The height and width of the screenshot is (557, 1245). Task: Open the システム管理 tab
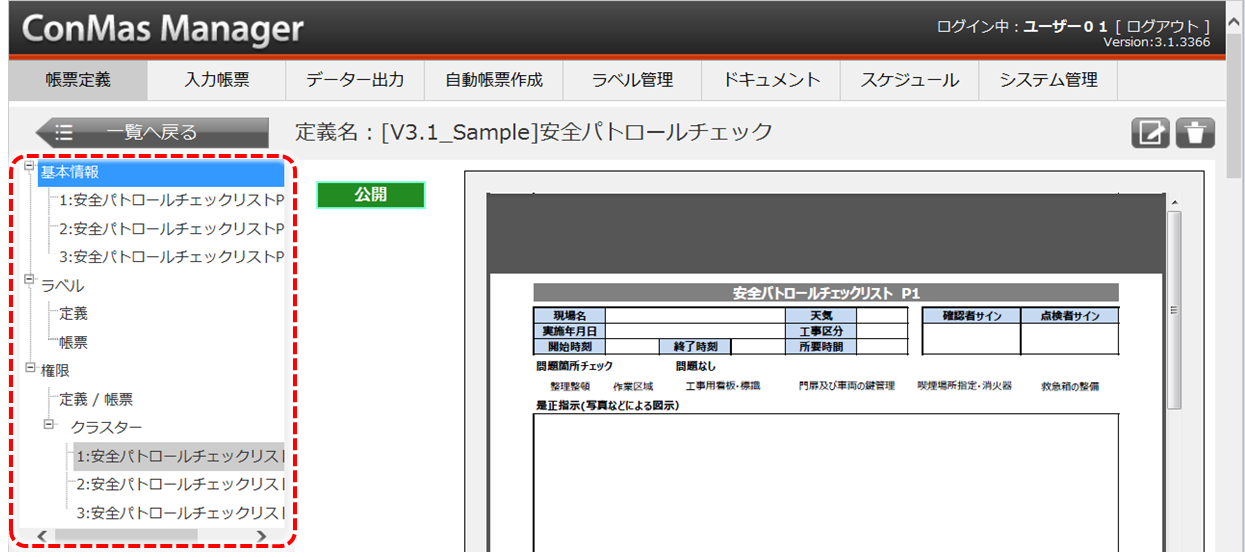point(1048,80)
